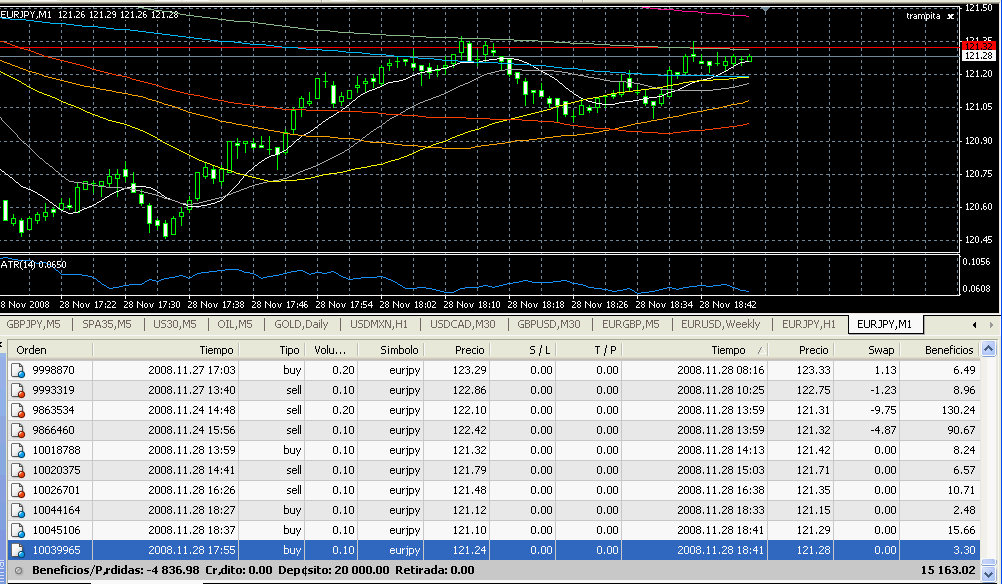Image resolution: width=1002 pixels, height=584 pixels.
Task: Click the icon of highlighted order 10039965
Action: (18, 550)
